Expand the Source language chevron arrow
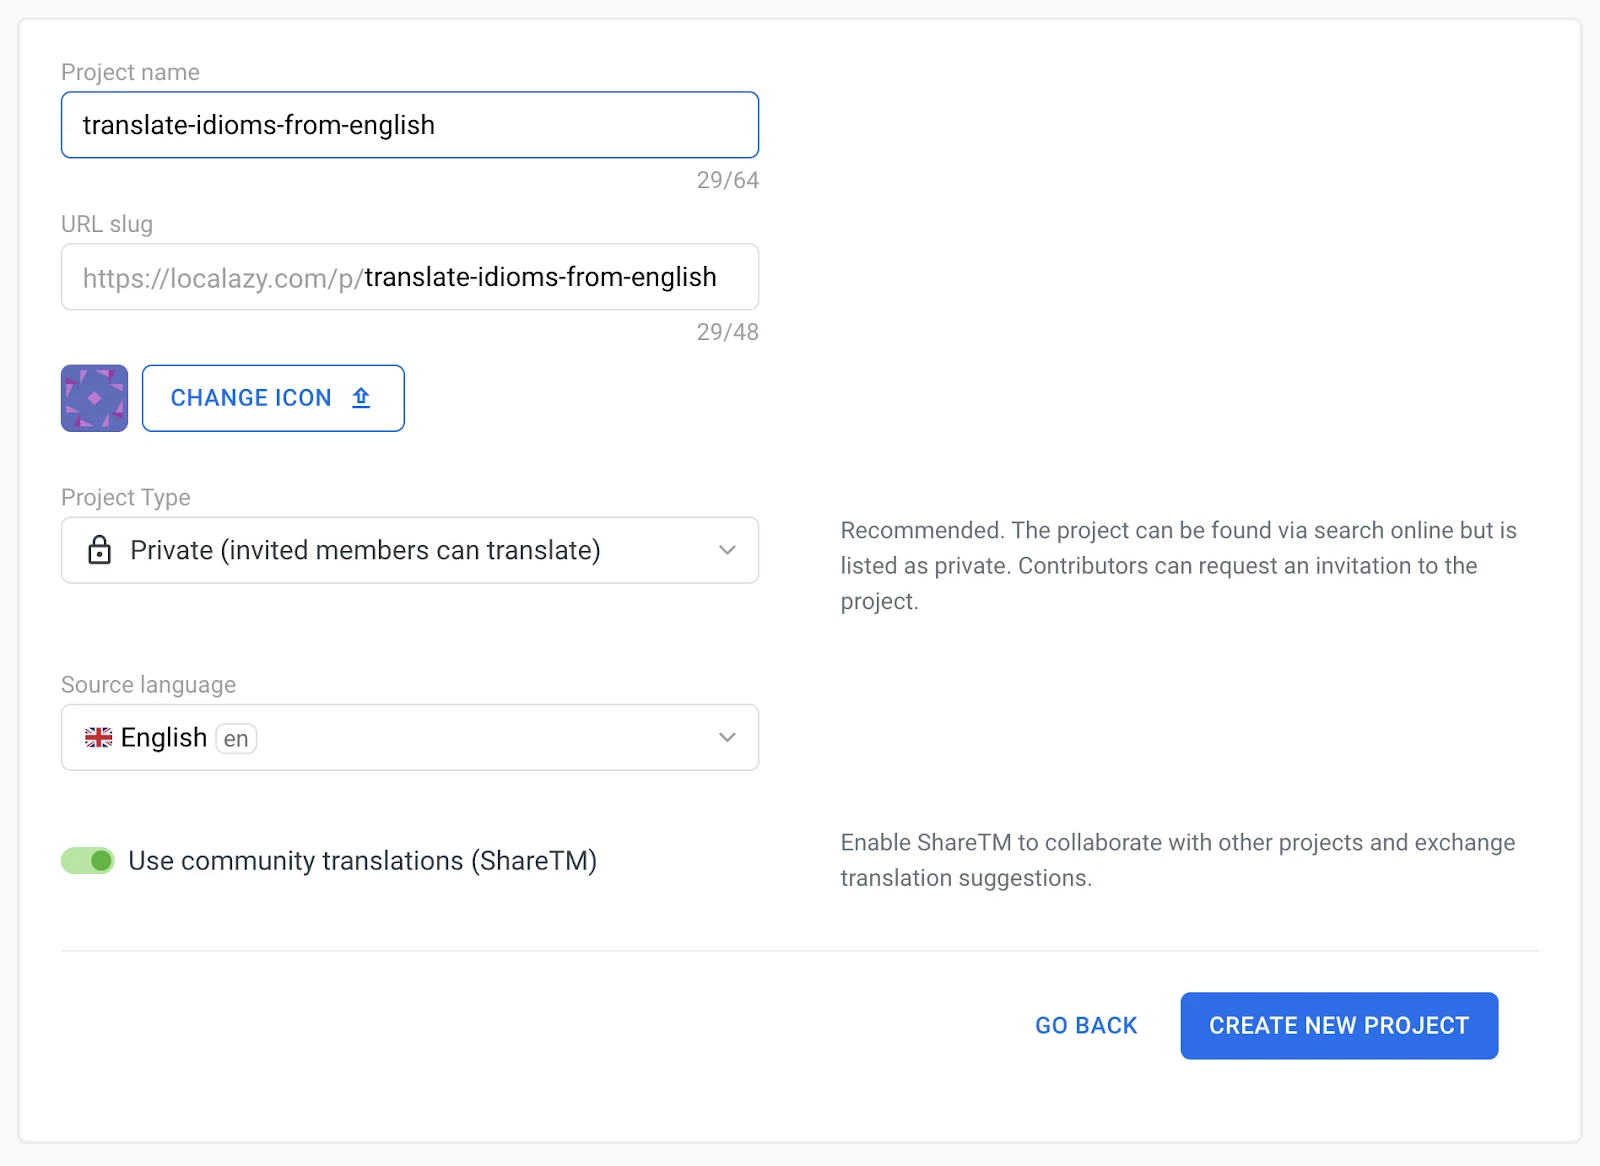Image resolution: width=1600 pixels, height=1166 pixels. click(727, 738)
